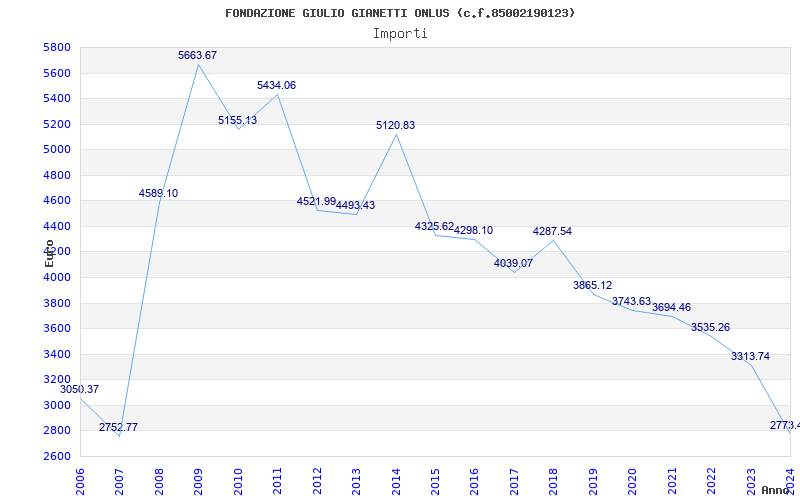Click the 5663.67 data label
This screenshot has width=800, height=500.
[x=197, y=55]
